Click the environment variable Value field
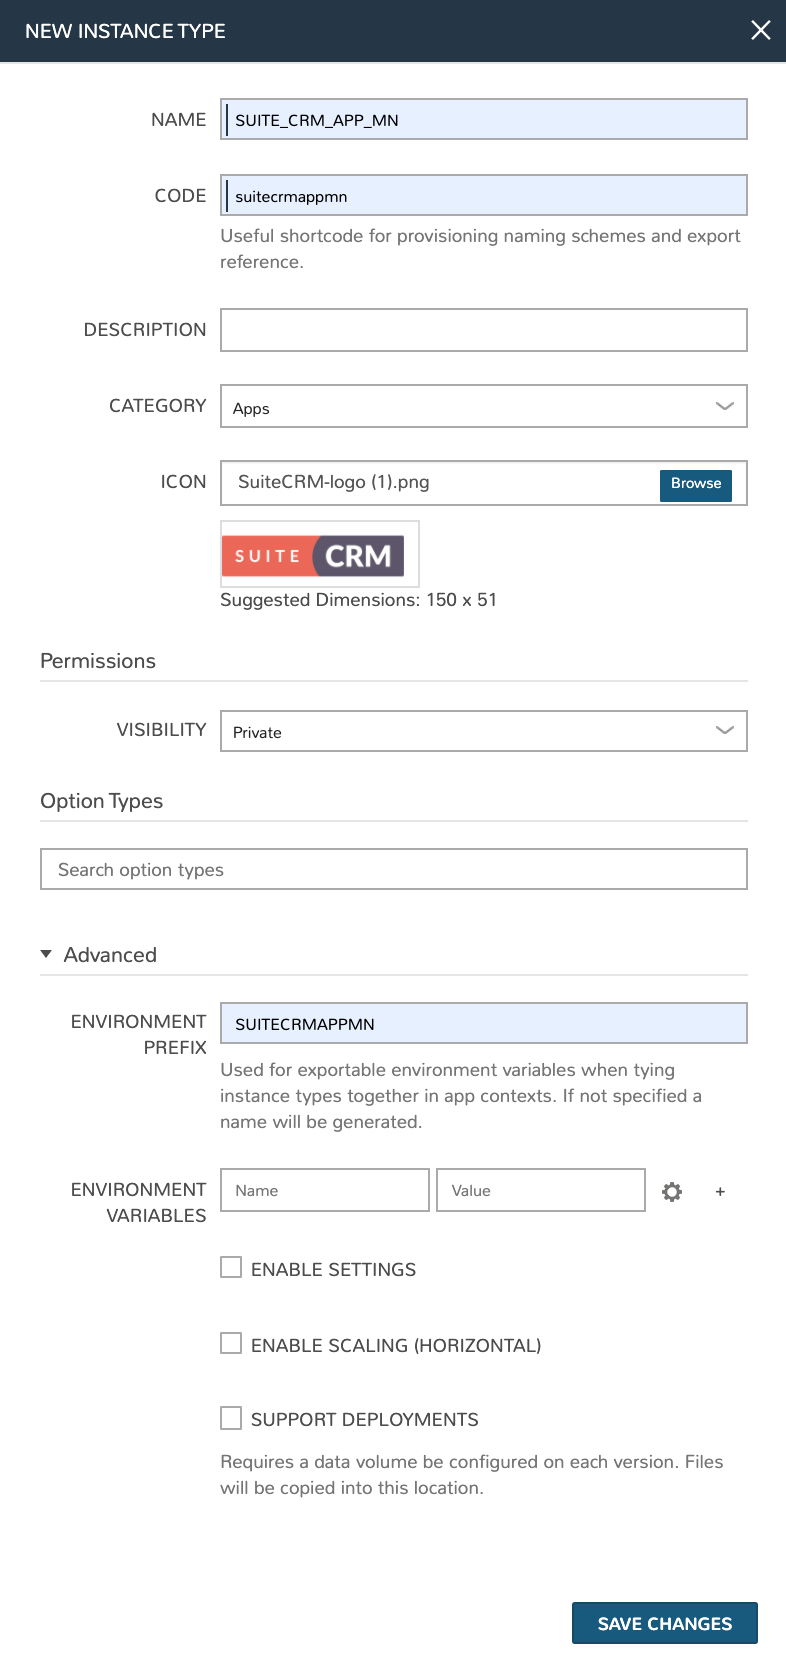This screenshot has width=786, height=1670. [x=540, y=1190]
